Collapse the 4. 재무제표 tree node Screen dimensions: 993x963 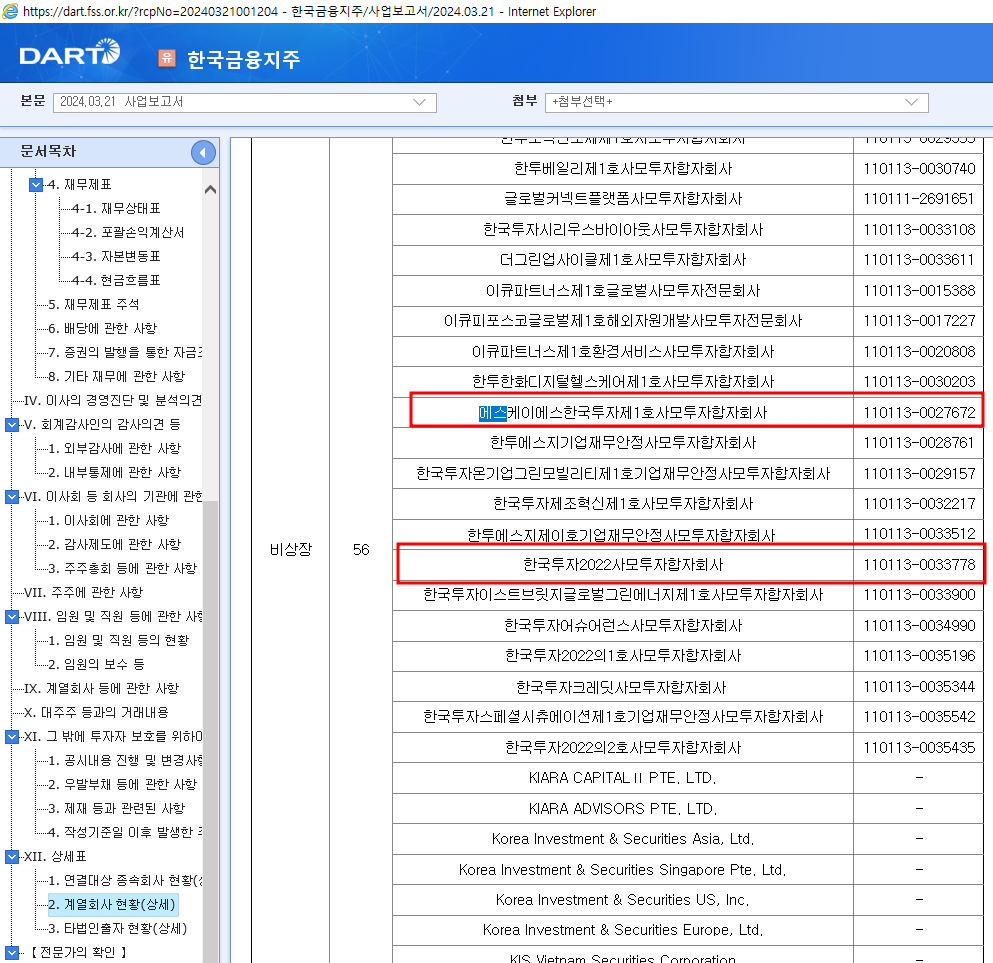point(36,185)
